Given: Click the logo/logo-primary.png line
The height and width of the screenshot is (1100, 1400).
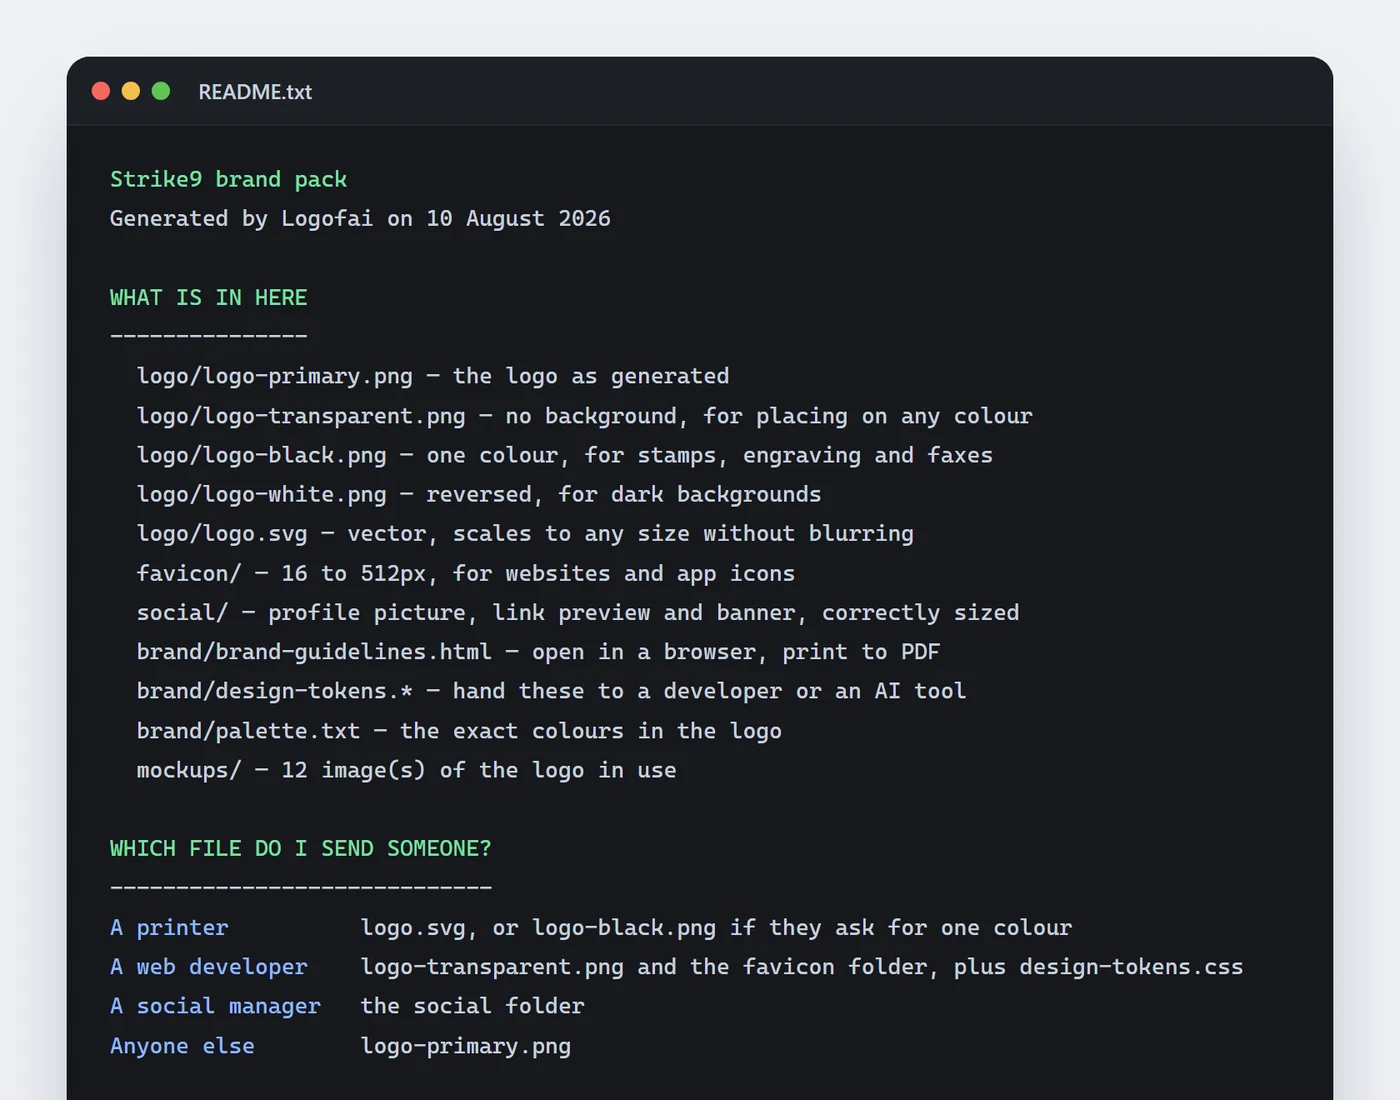Looking at the screenshot, I should (433, 376).
